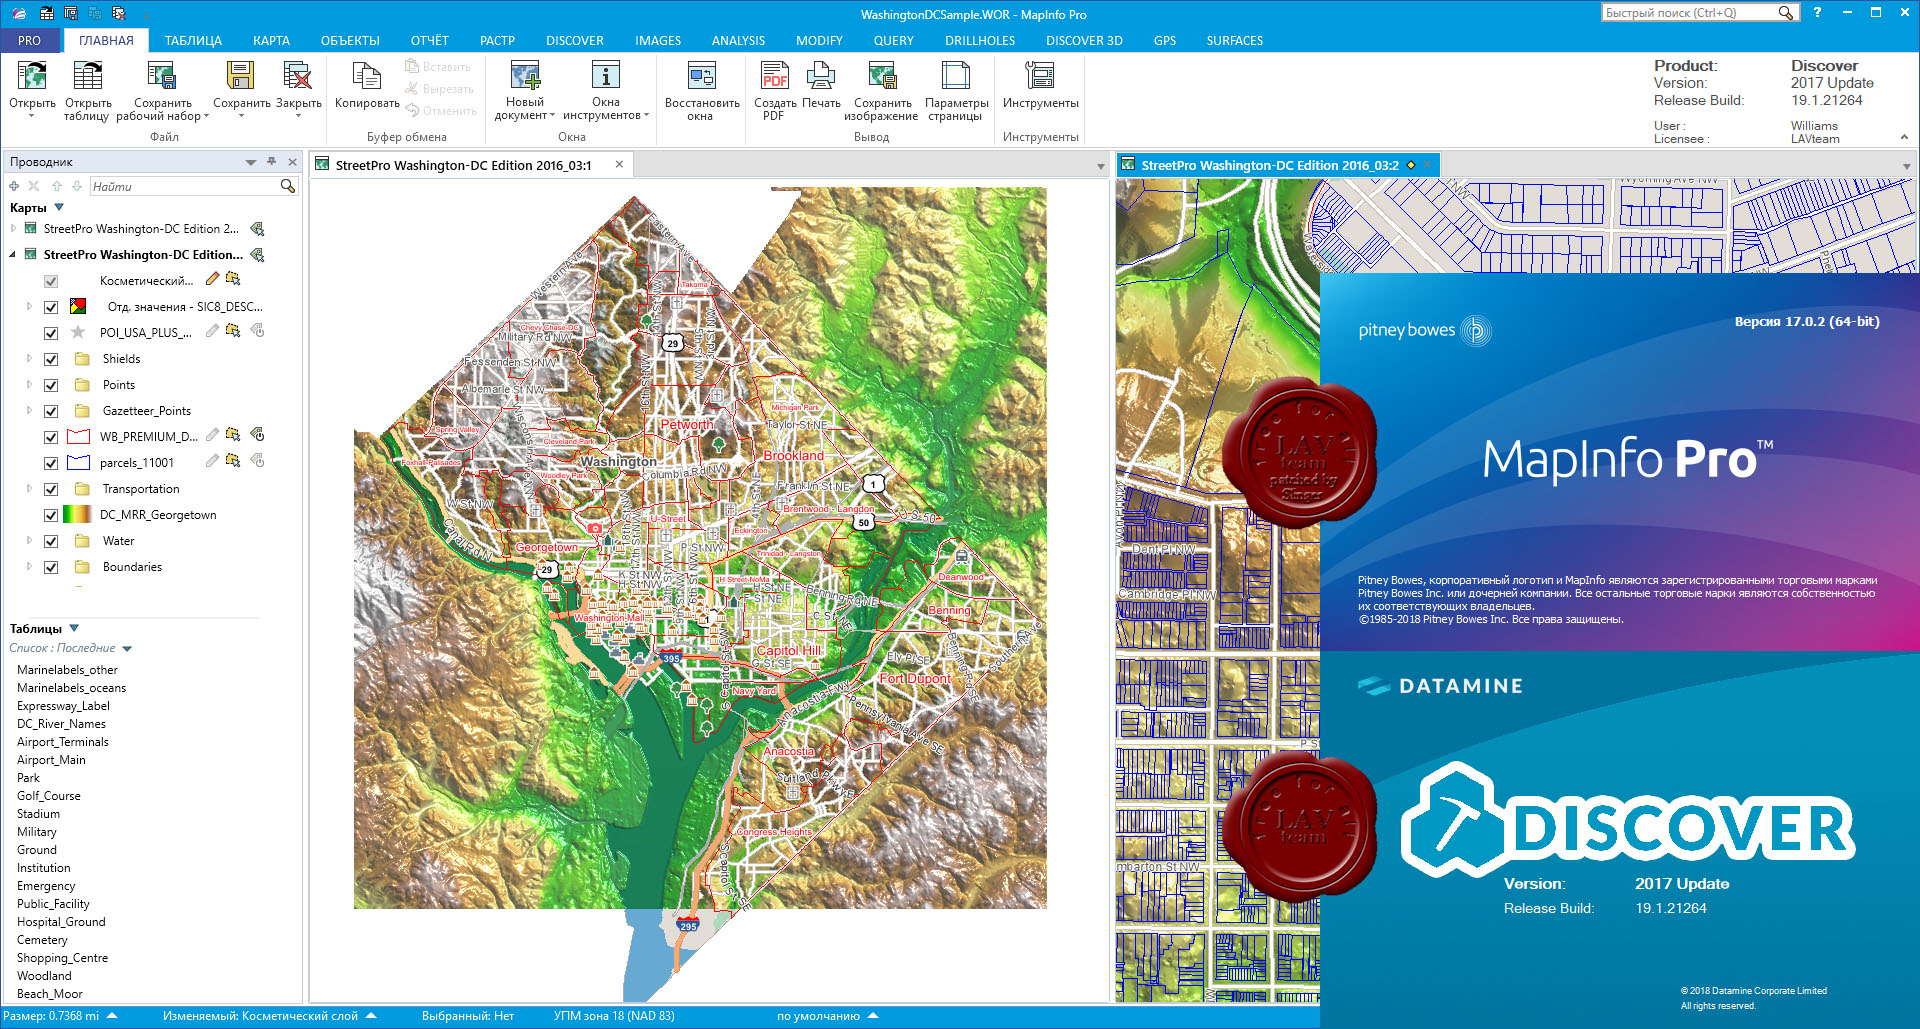Click the Сохранить изображение icon

coord(882,75)
